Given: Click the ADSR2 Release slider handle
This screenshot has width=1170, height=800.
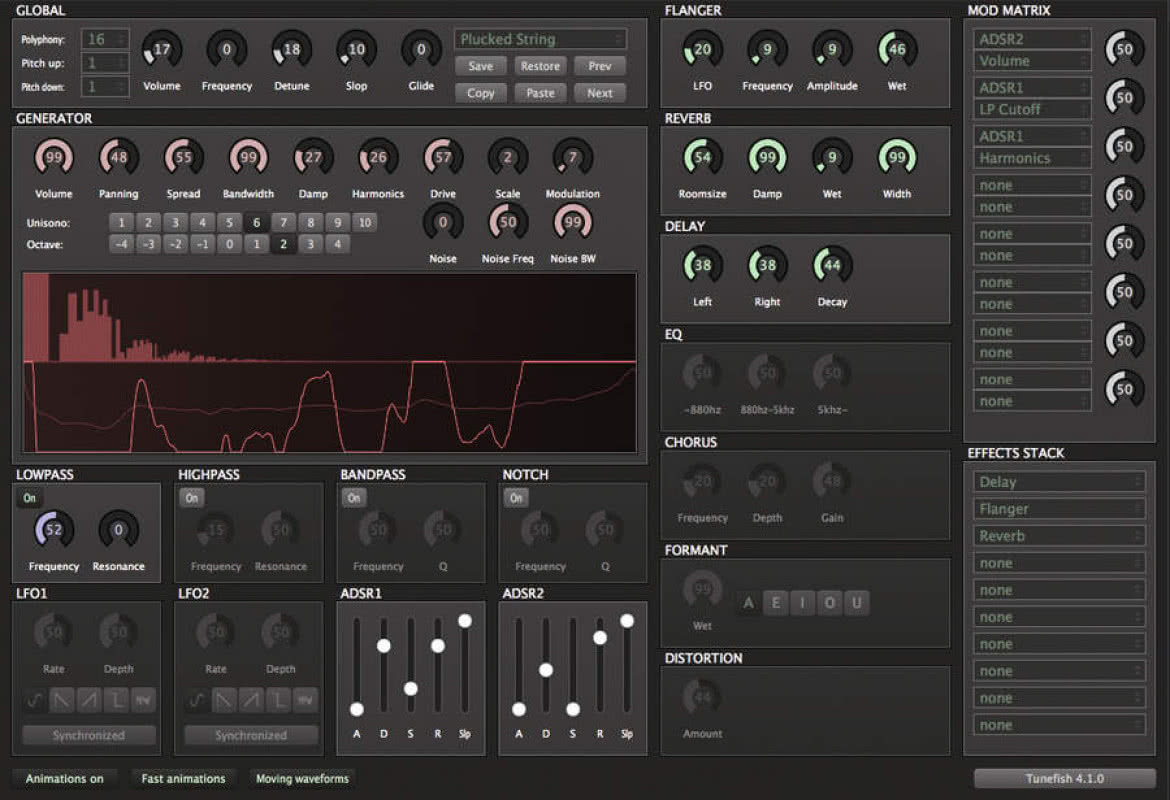Looking at the screenshot, I should 600,637.
